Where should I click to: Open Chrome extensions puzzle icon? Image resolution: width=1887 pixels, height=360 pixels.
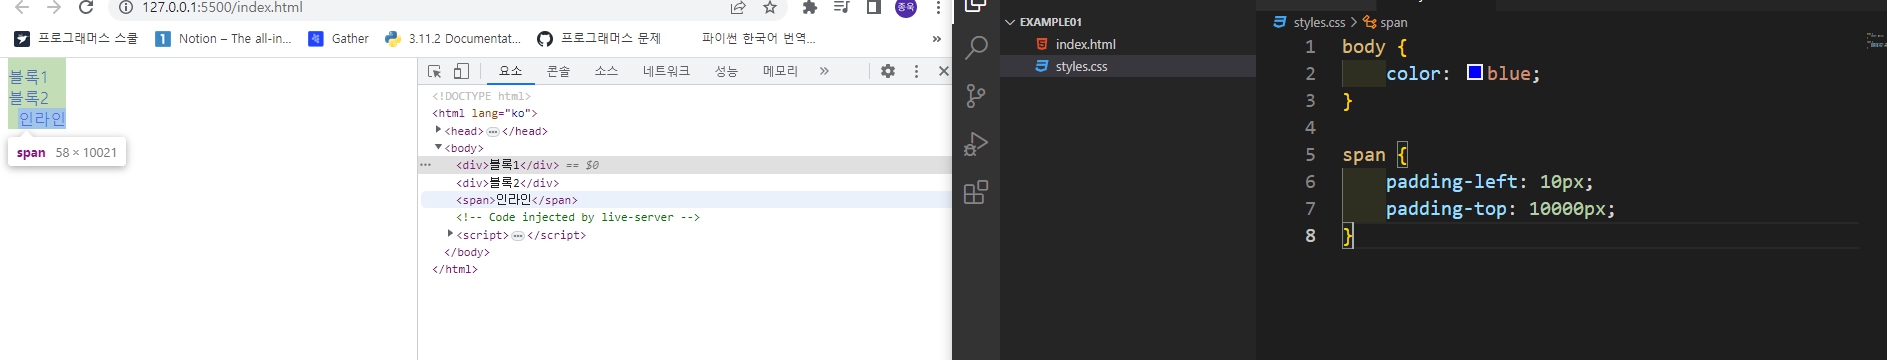810,8
